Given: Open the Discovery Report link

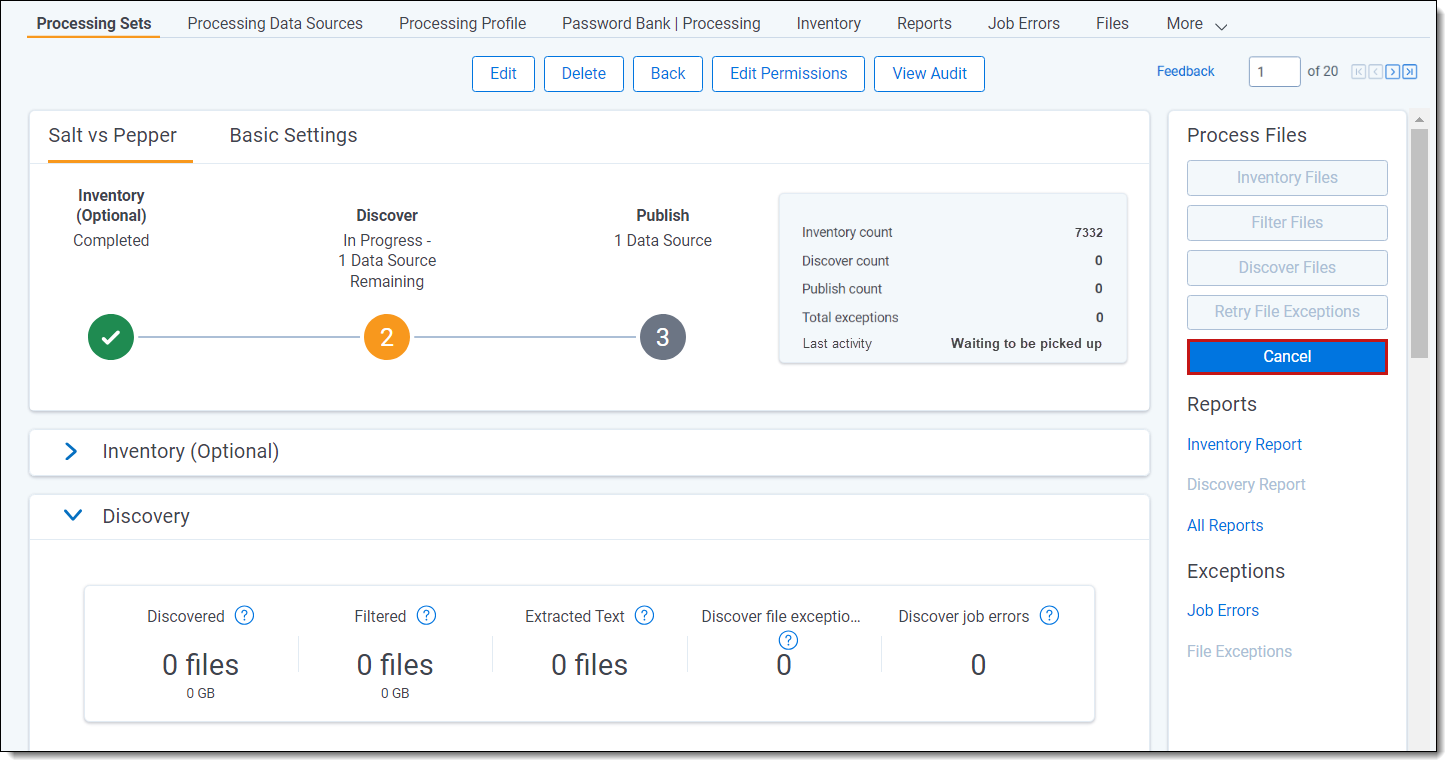Looking at the screenshot, I should point(1246,484).
